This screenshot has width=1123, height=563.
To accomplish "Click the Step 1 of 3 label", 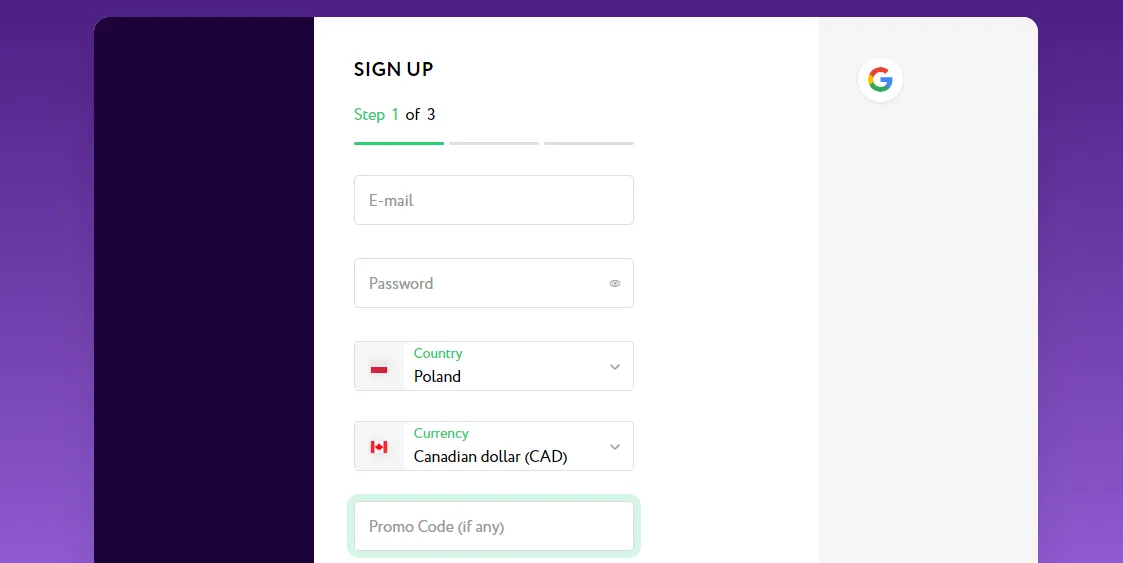I will [x=395, y=115].
